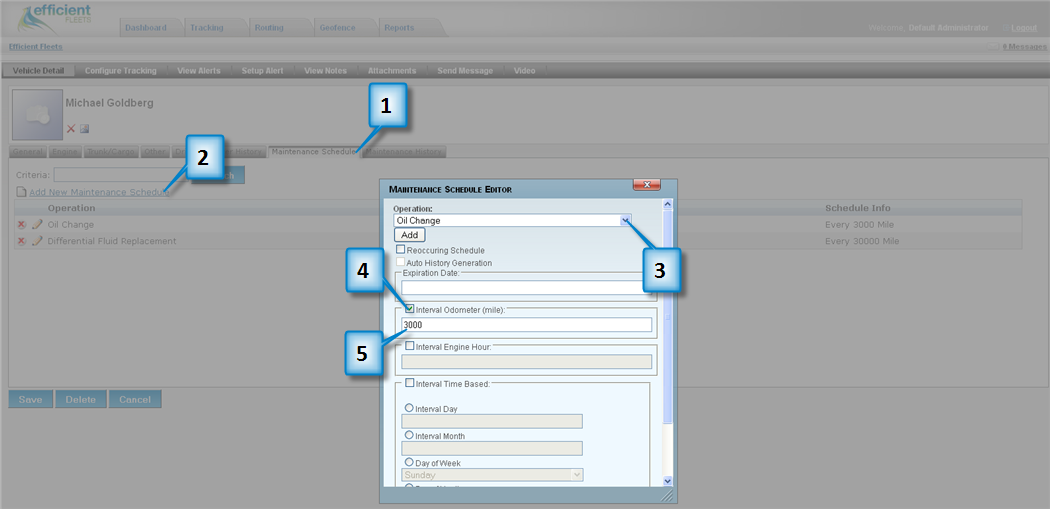Open Send Message
Image resolution: width=1050 pixels, height=509 pixels.
pos(465,70)
